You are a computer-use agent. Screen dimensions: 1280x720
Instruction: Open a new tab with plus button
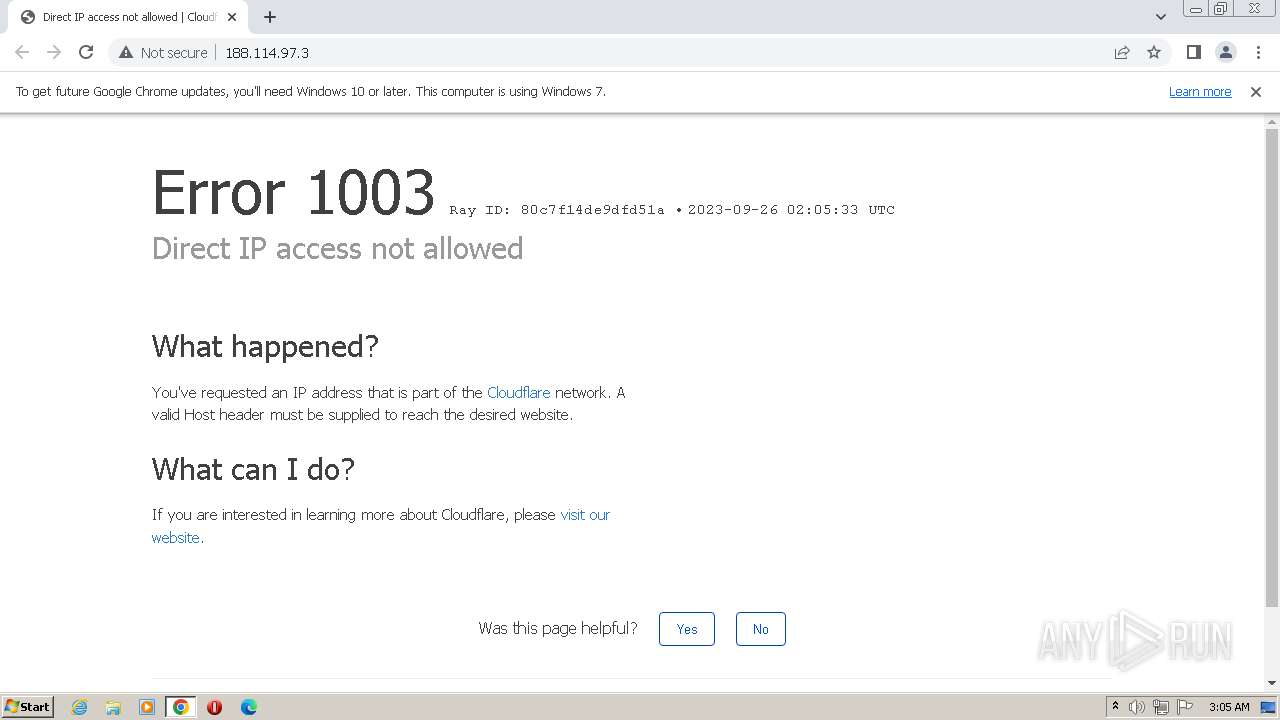pyautogui.click(x=270, y=17)
